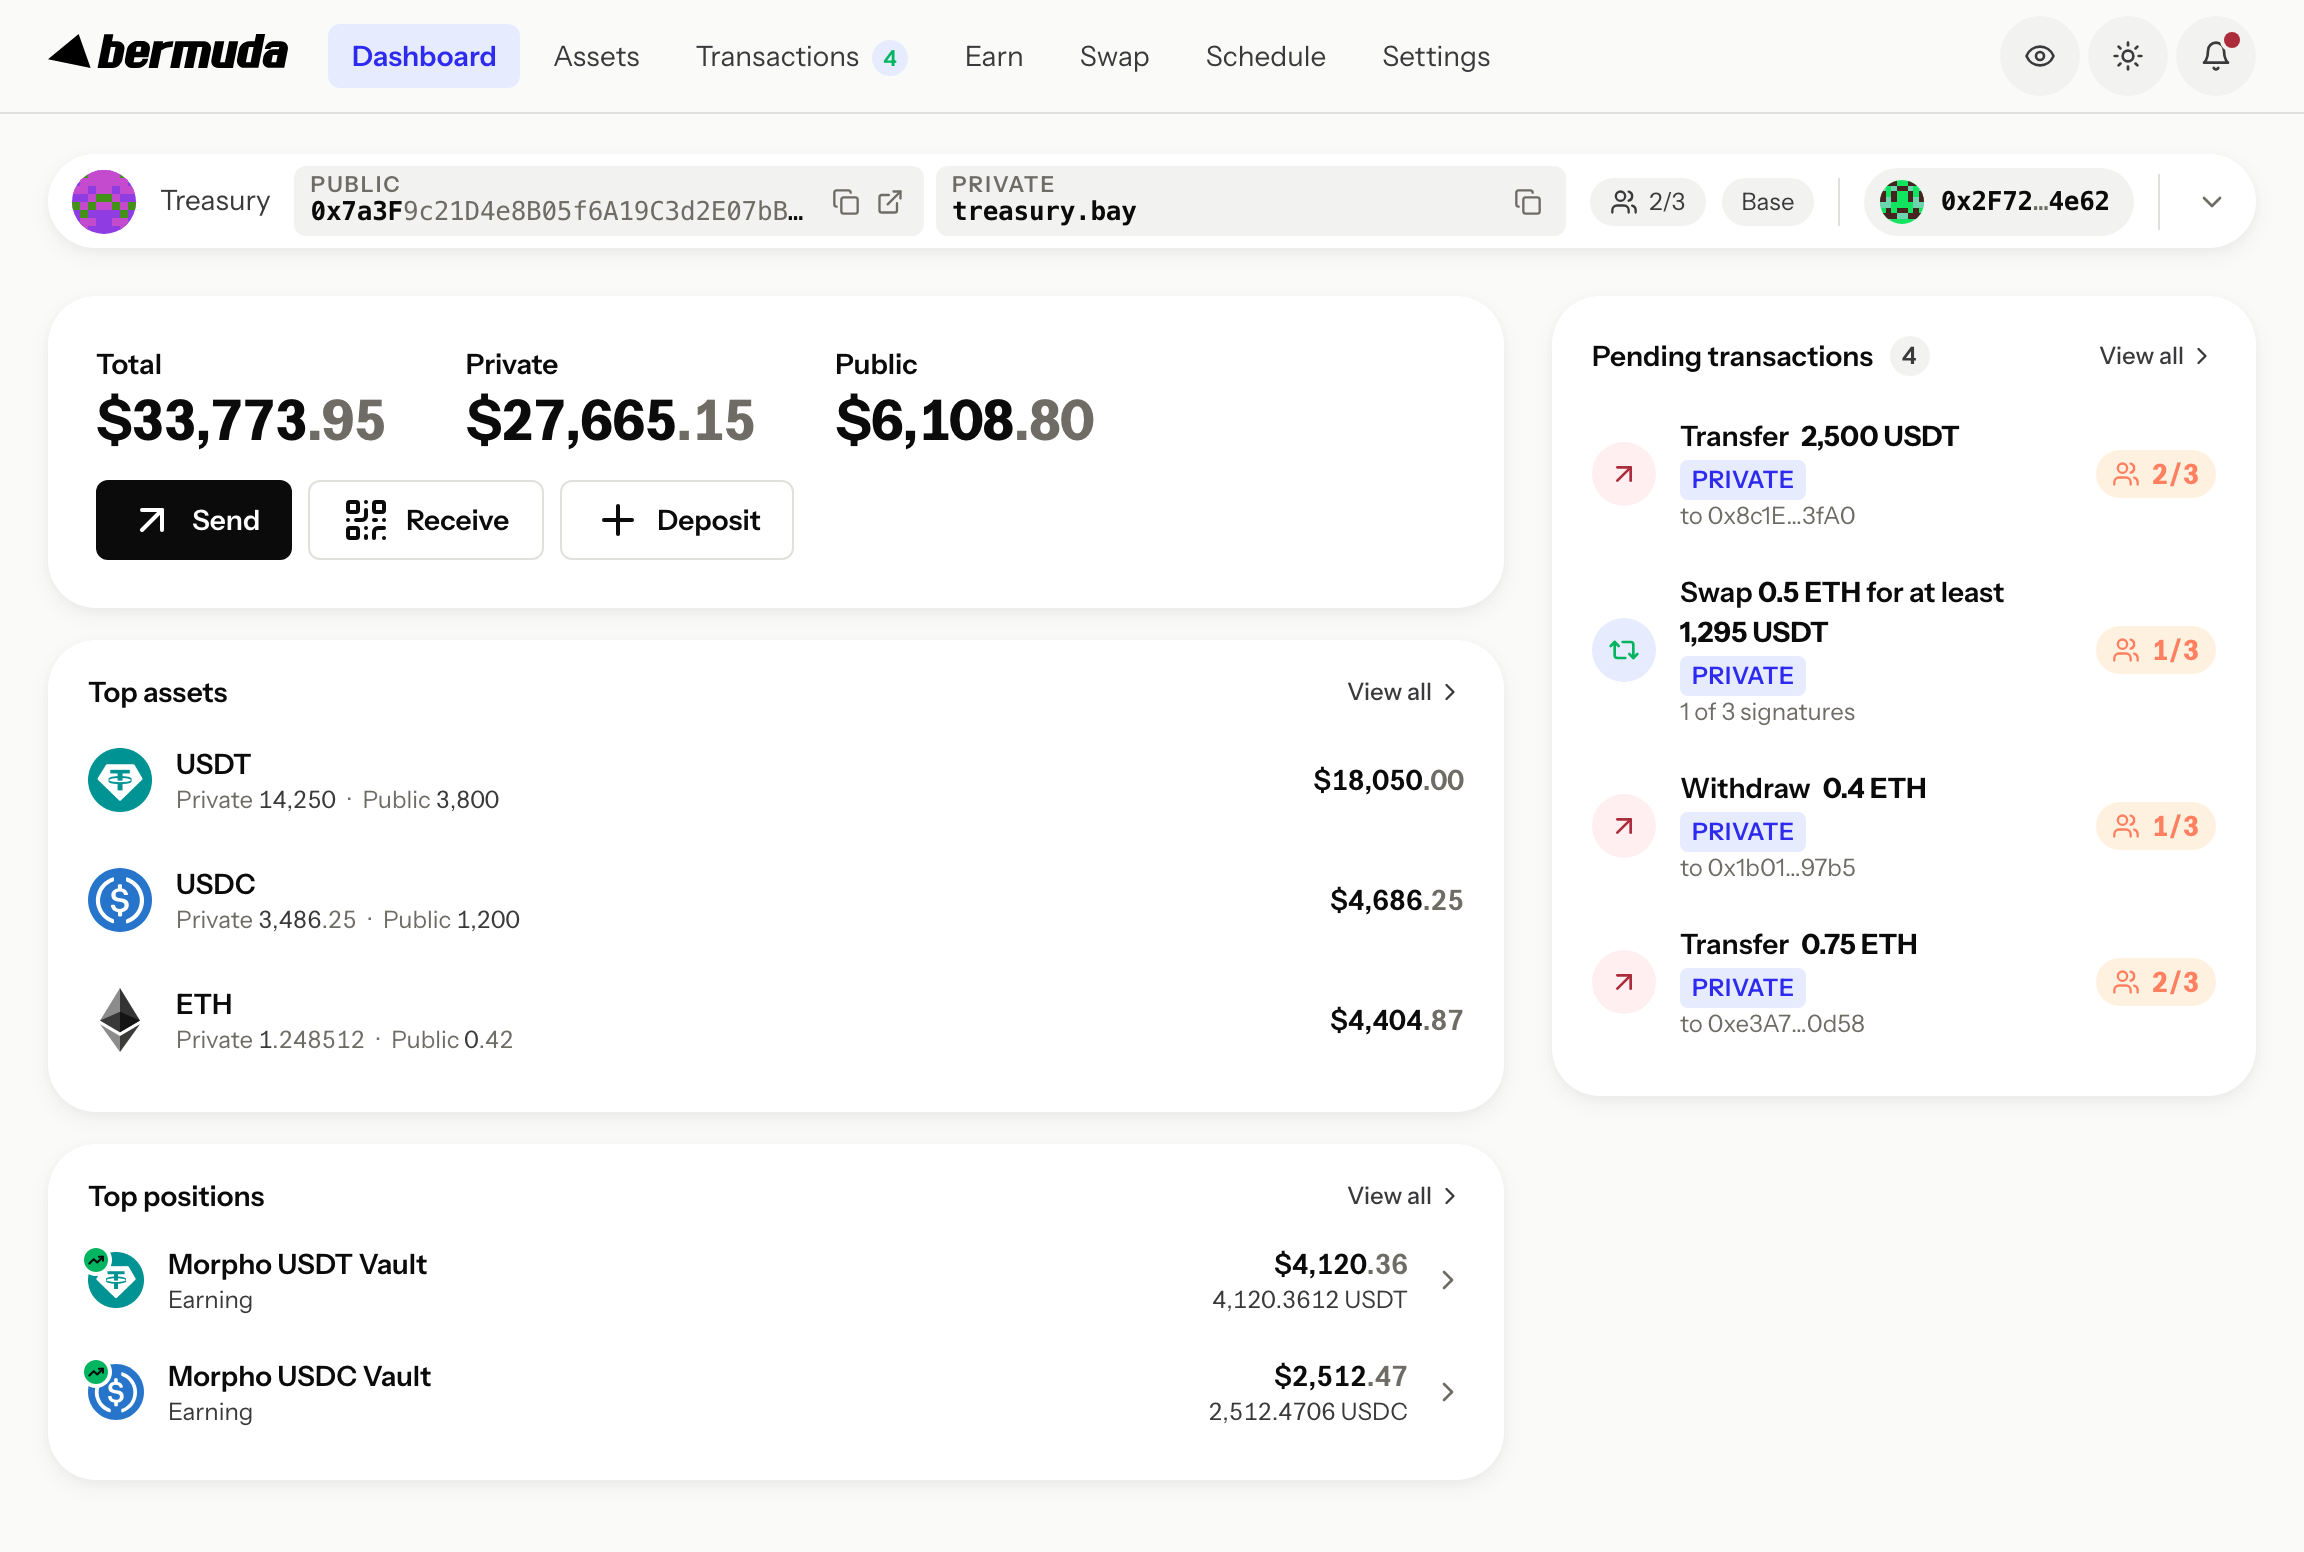The height and width of the screenshot is (1552, 2304).
Task: Go to the Schedule tab
Action: click(x=1266, y=56)
